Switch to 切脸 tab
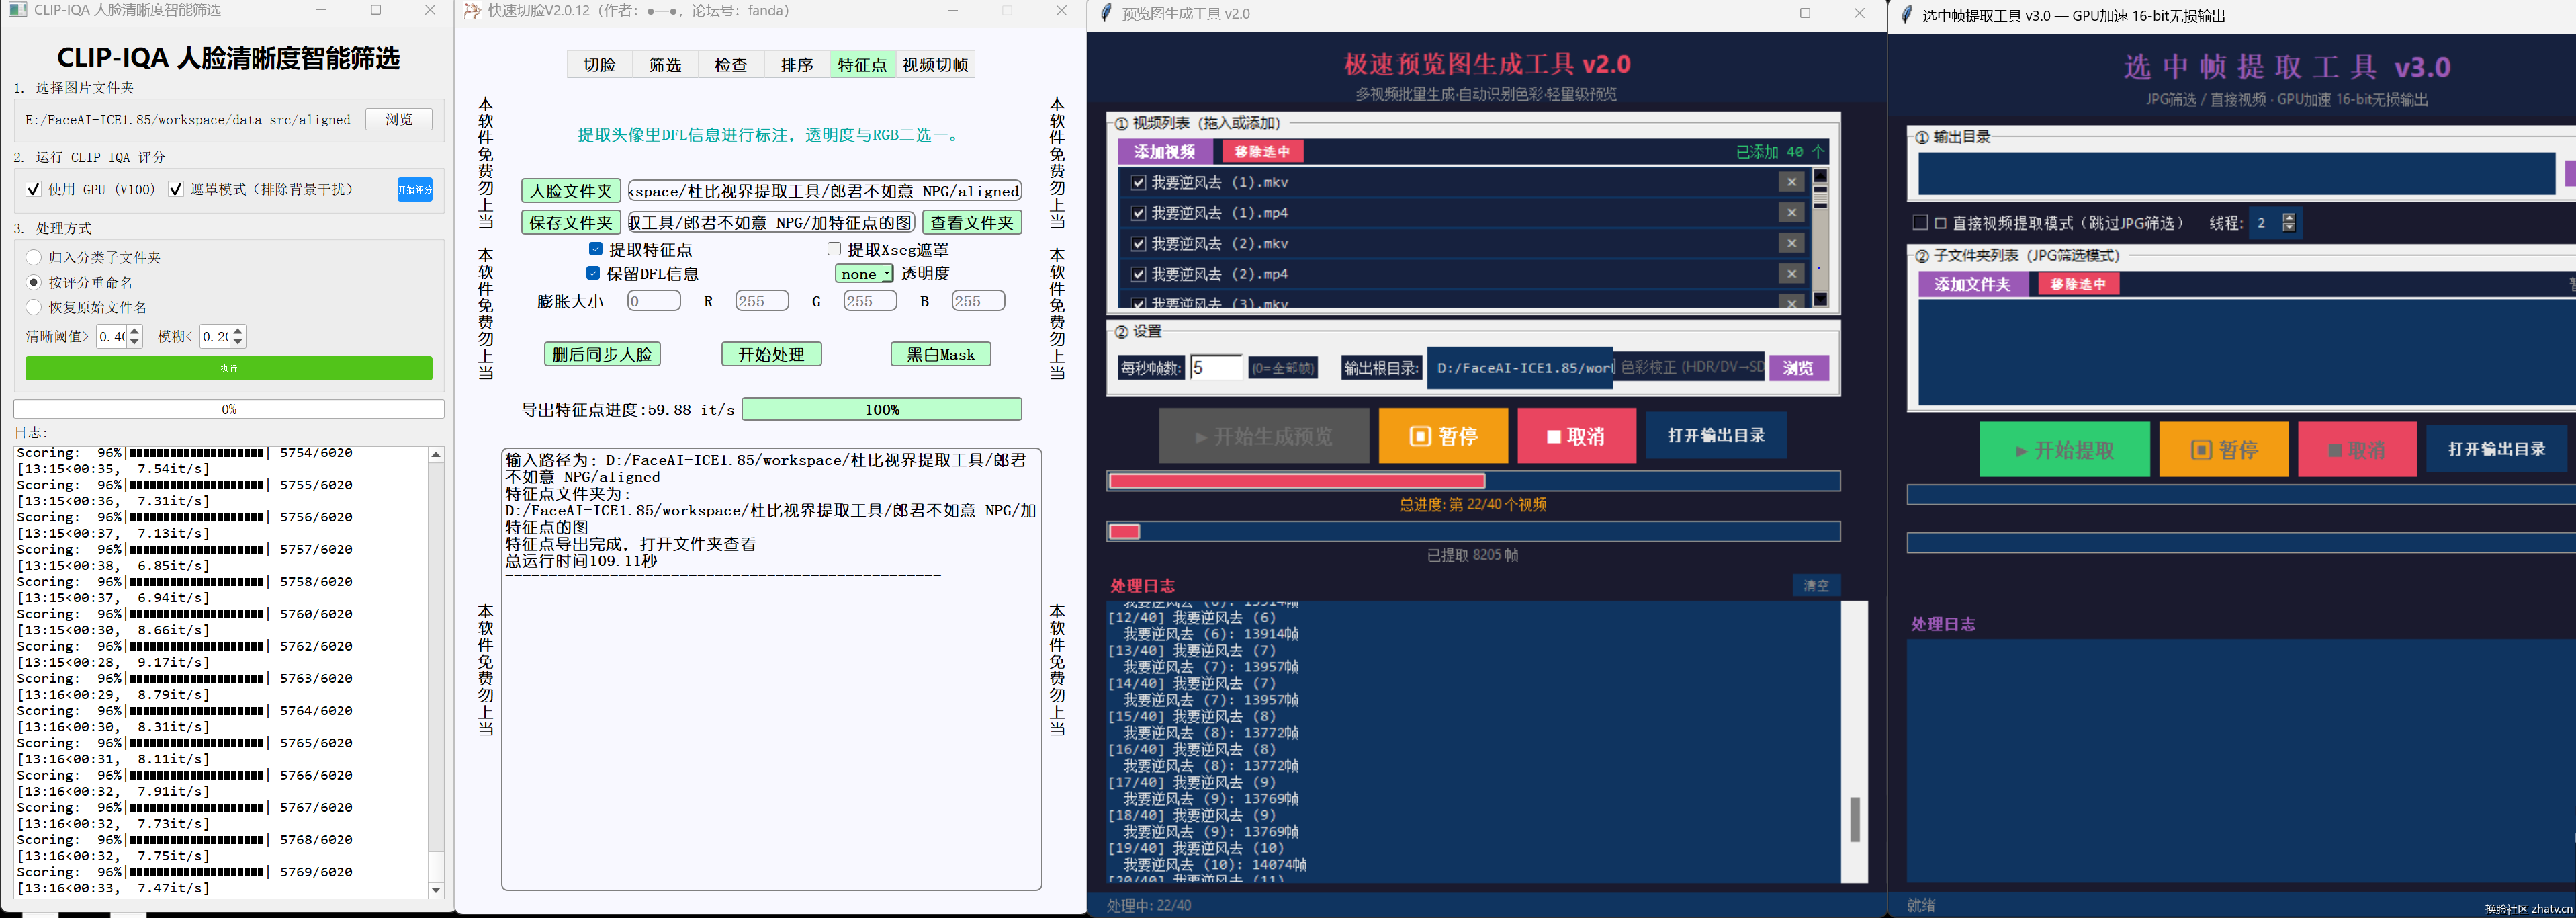 point(600,65)
